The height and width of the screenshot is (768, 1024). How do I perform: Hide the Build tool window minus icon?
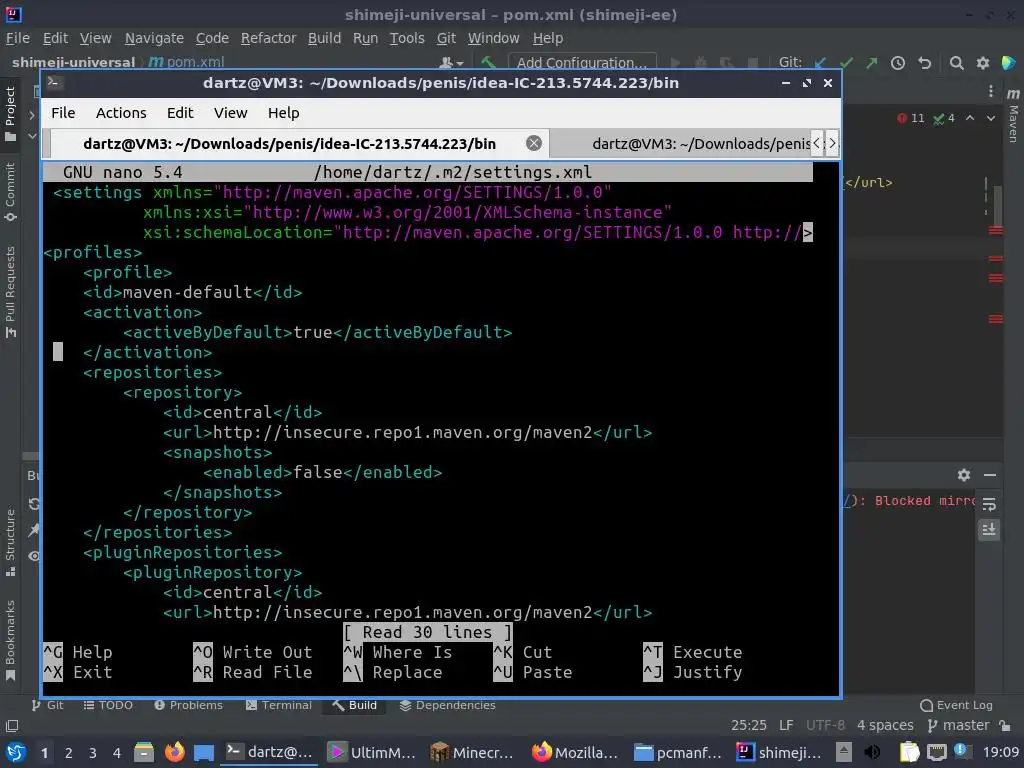pos(990,475)
